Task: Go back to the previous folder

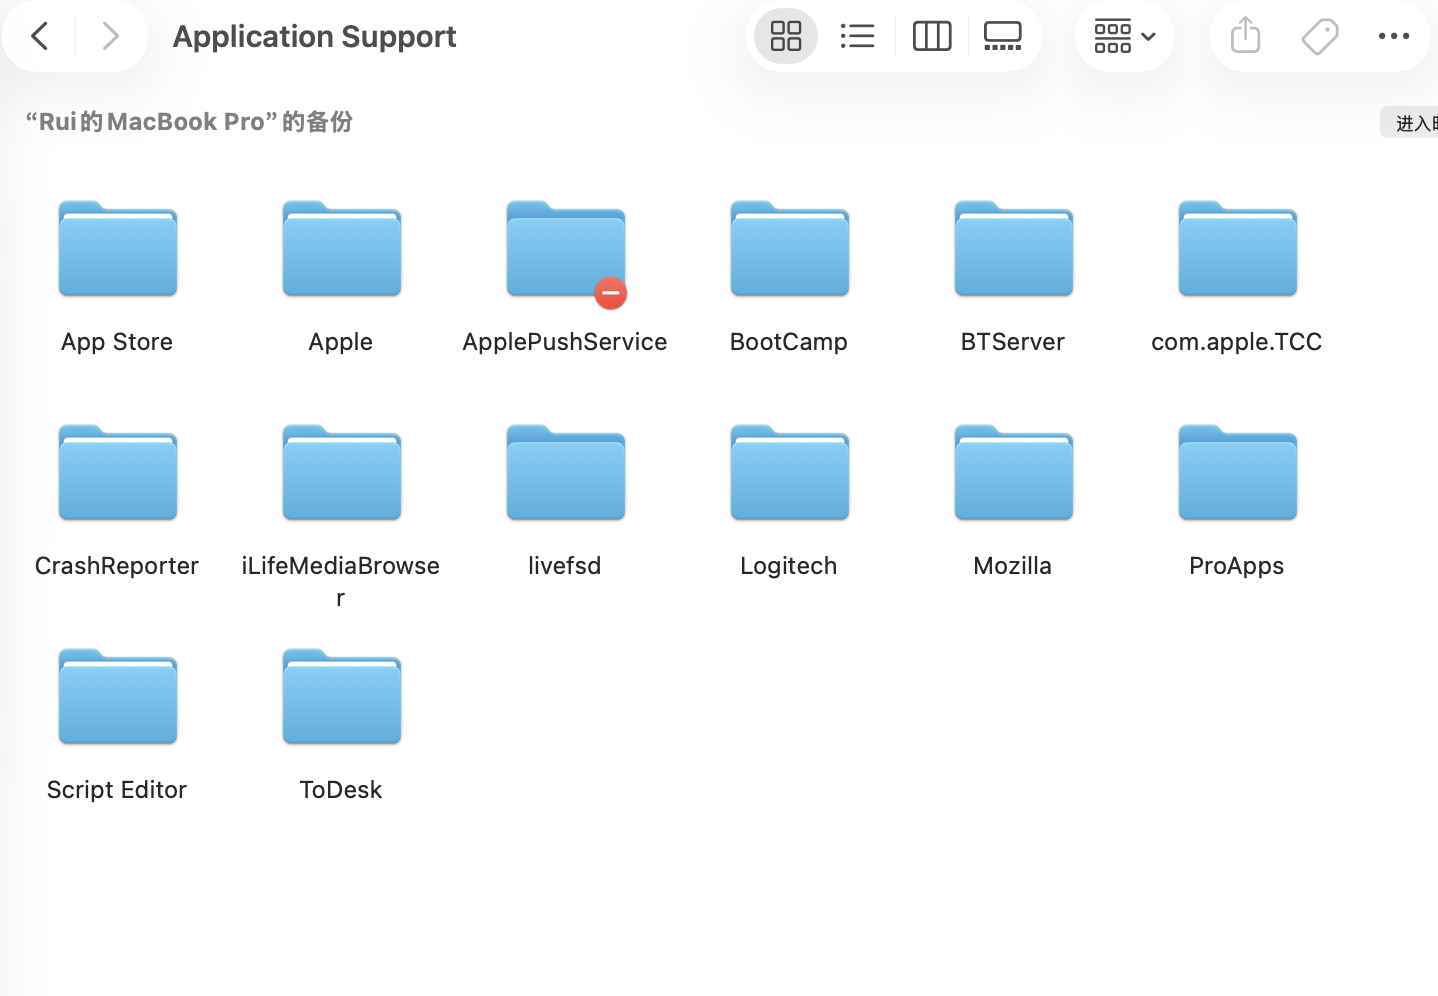Action: tap(40, 37)
